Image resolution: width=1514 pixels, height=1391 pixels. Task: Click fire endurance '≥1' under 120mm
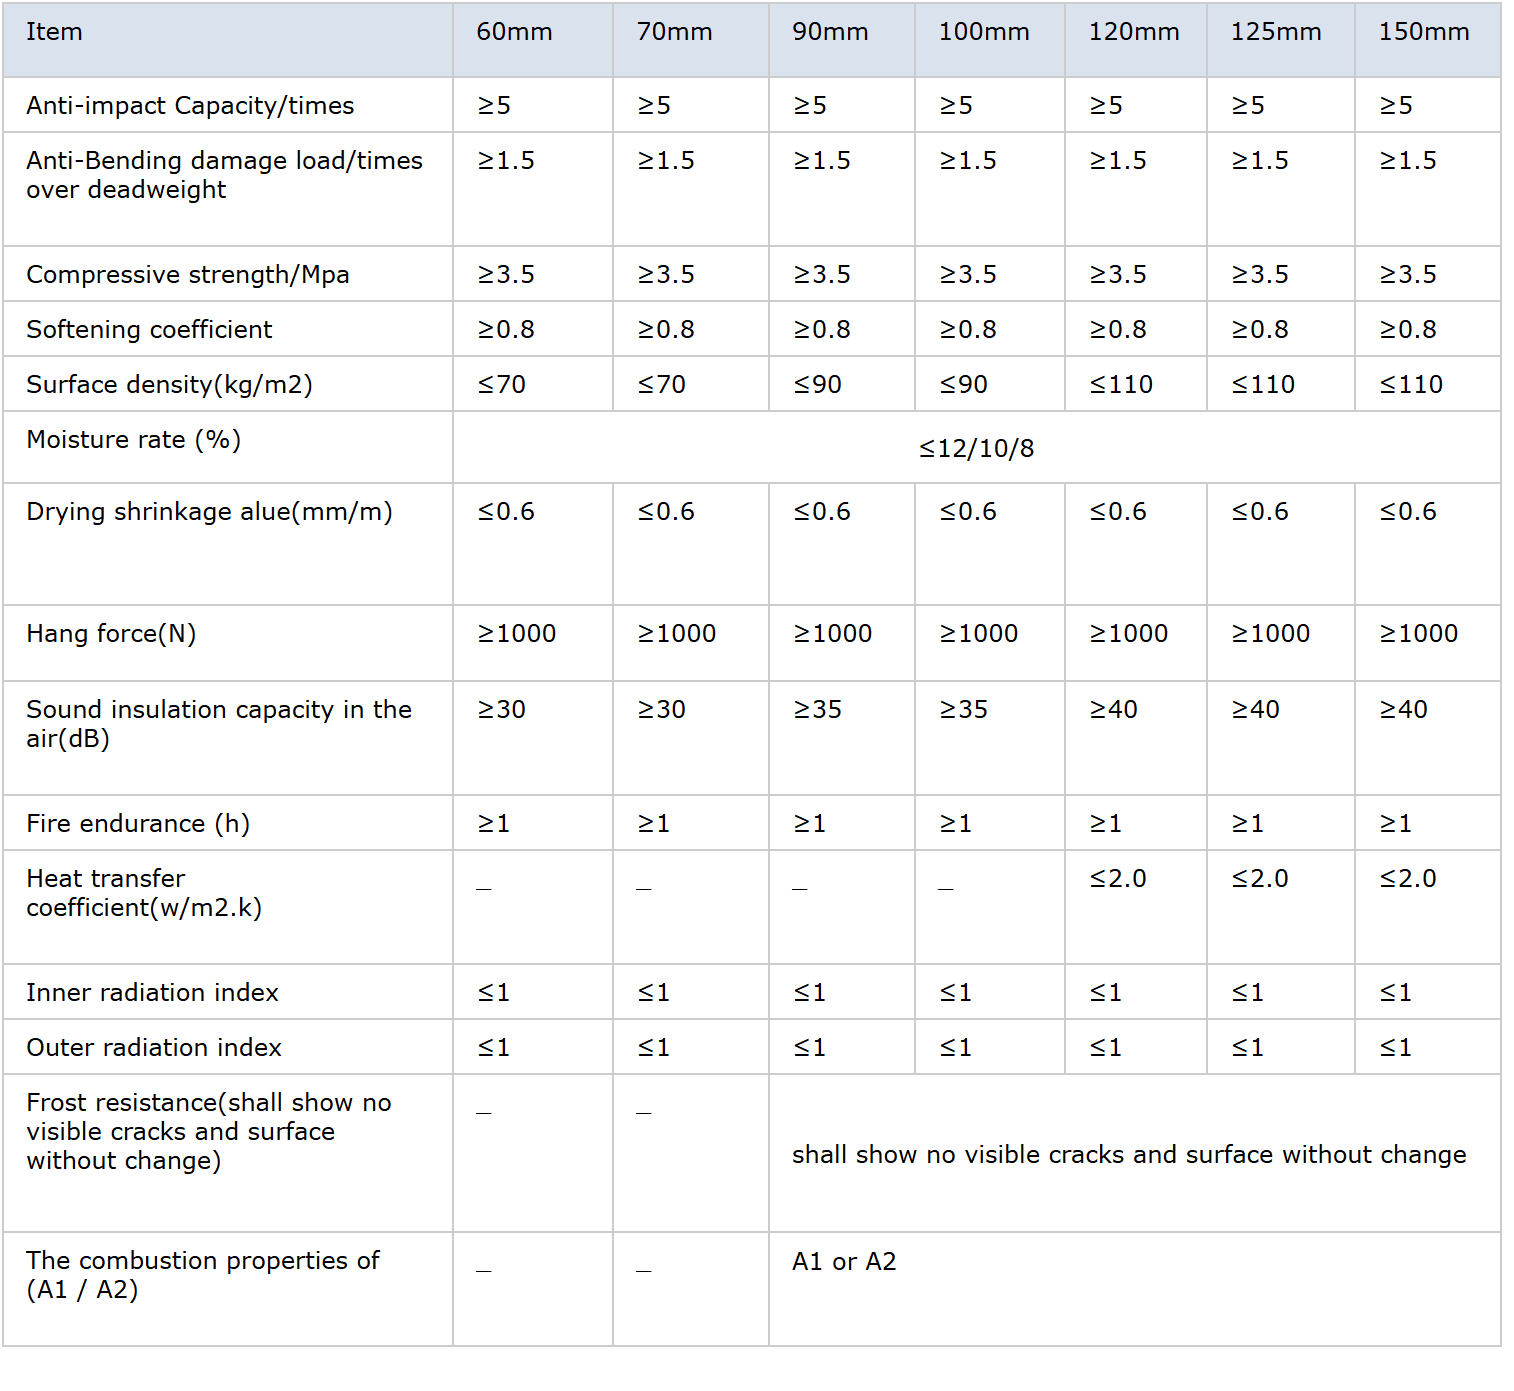[1105, 824]
